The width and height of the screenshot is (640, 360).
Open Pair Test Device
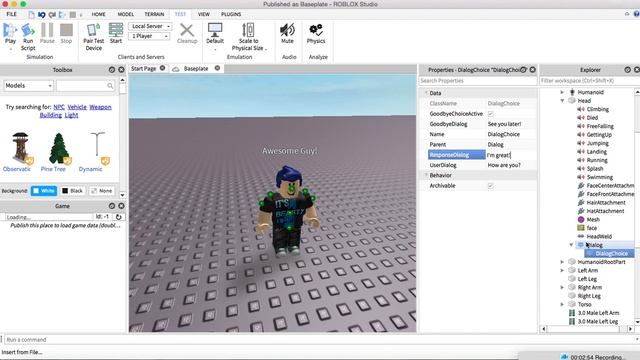(93, 31)
